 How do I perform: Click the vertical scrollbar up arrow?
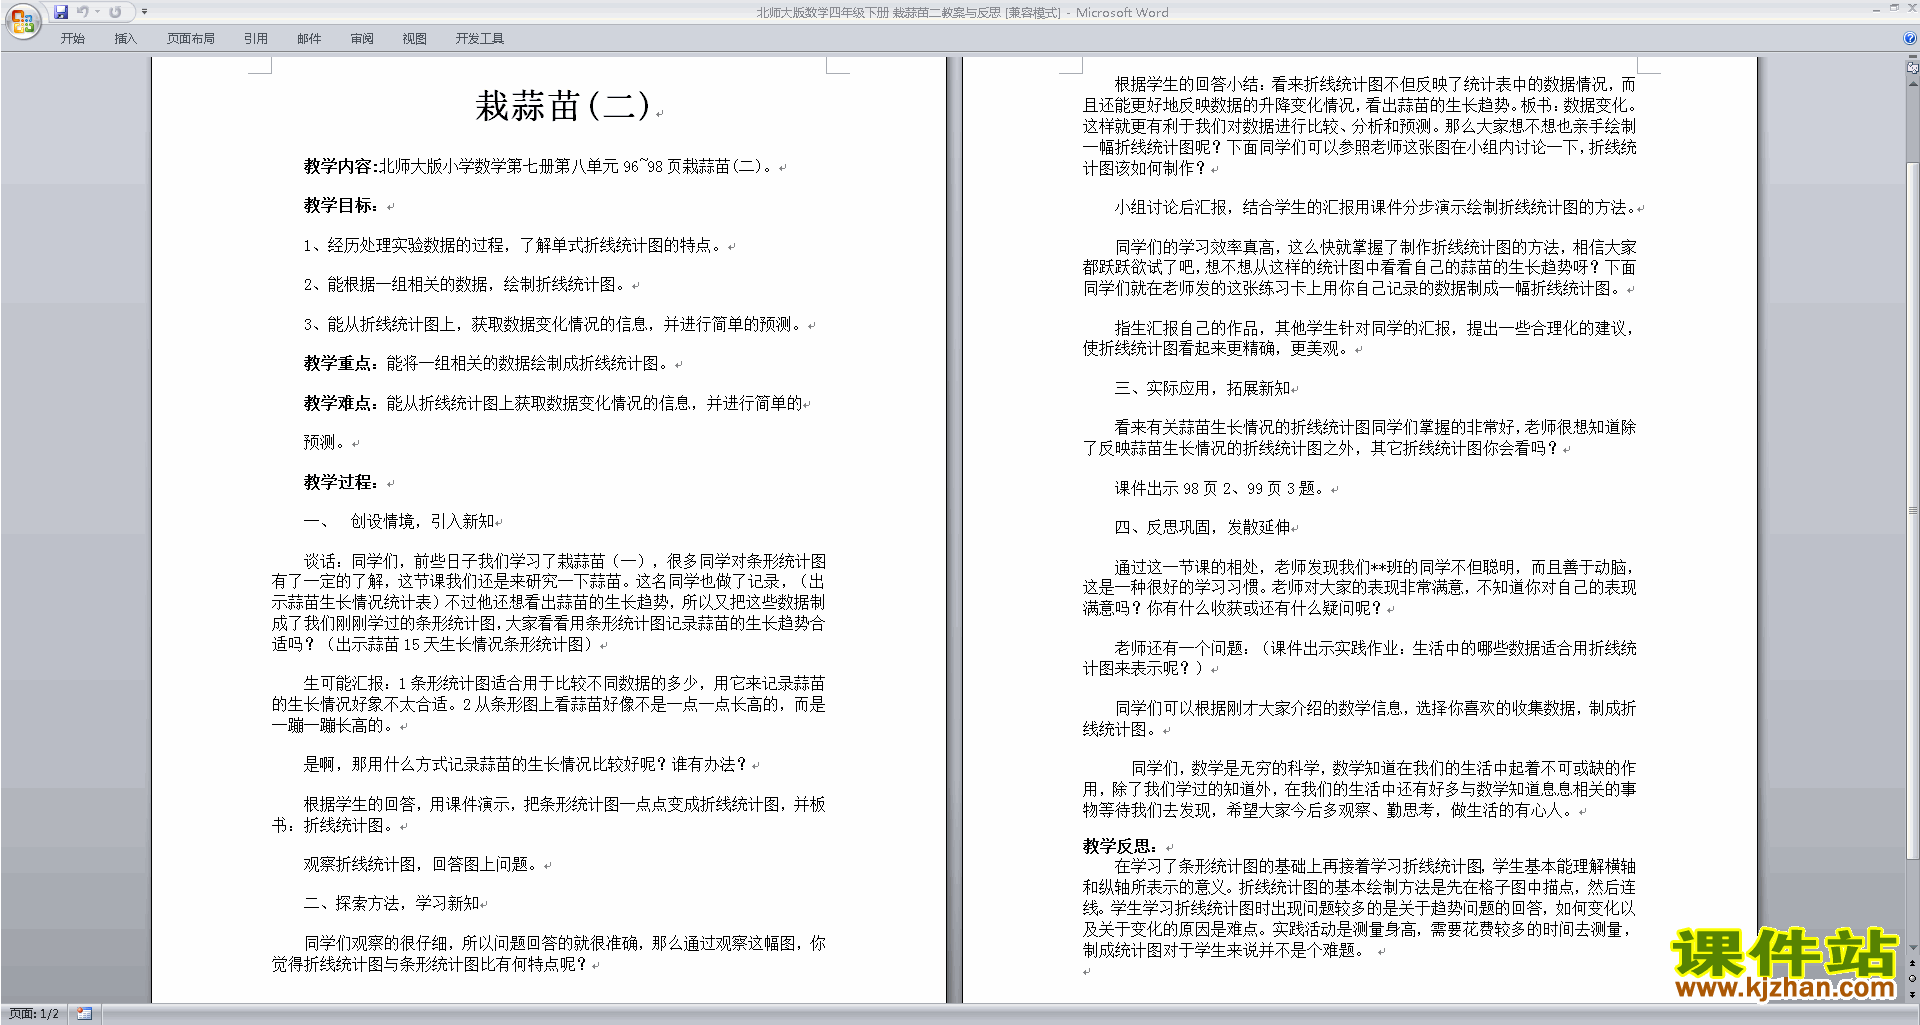pos(1912,85)
